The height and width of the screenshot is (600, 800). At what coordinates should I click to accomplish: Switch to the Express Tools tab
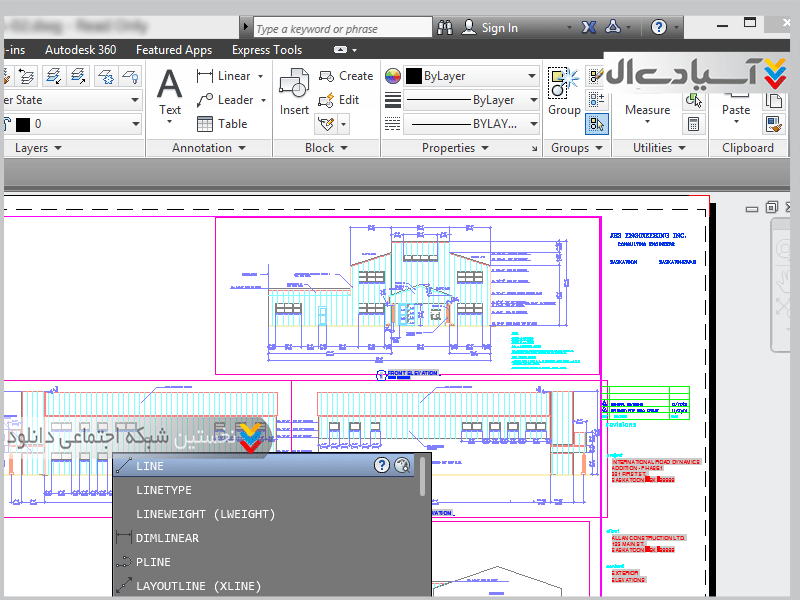pyautogui.click(x=266, y=50)
